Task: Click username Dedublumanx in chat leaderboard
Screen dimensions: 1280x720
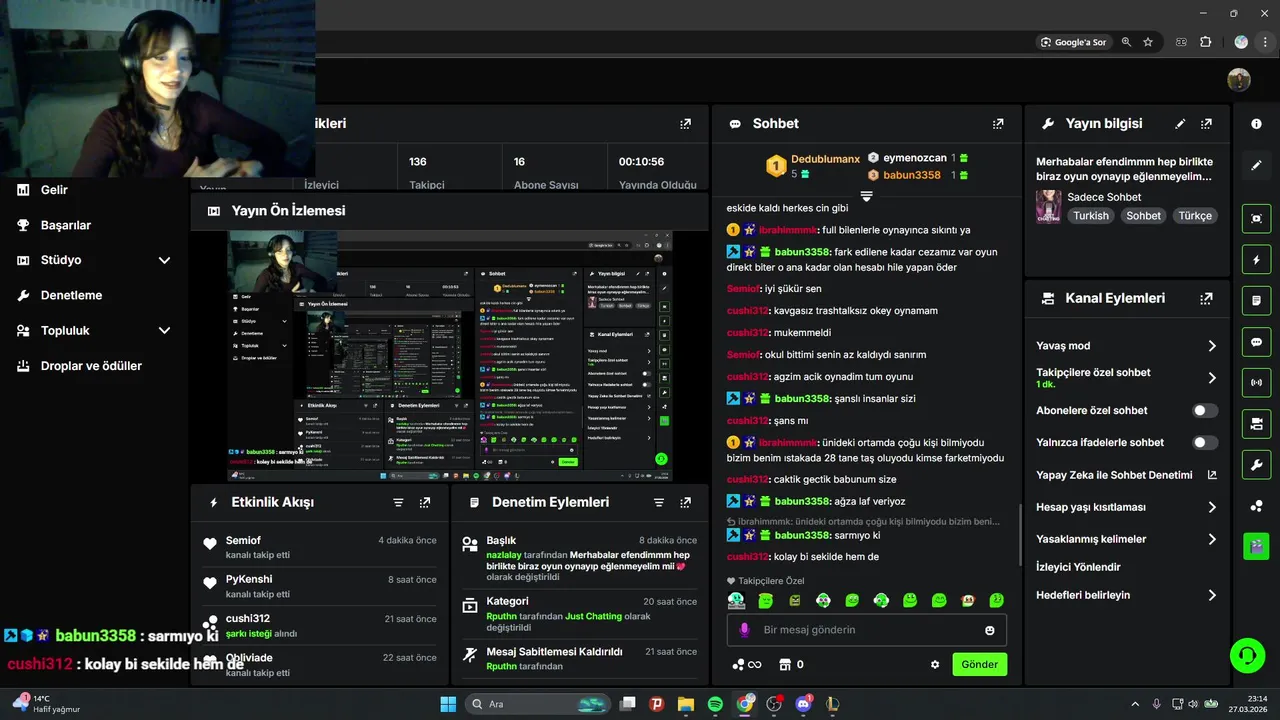Action: pos(825,159)
